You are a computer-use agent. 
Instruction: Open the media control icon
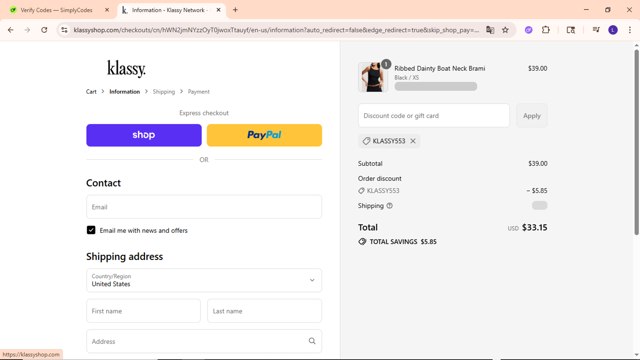tap(596, 30)
